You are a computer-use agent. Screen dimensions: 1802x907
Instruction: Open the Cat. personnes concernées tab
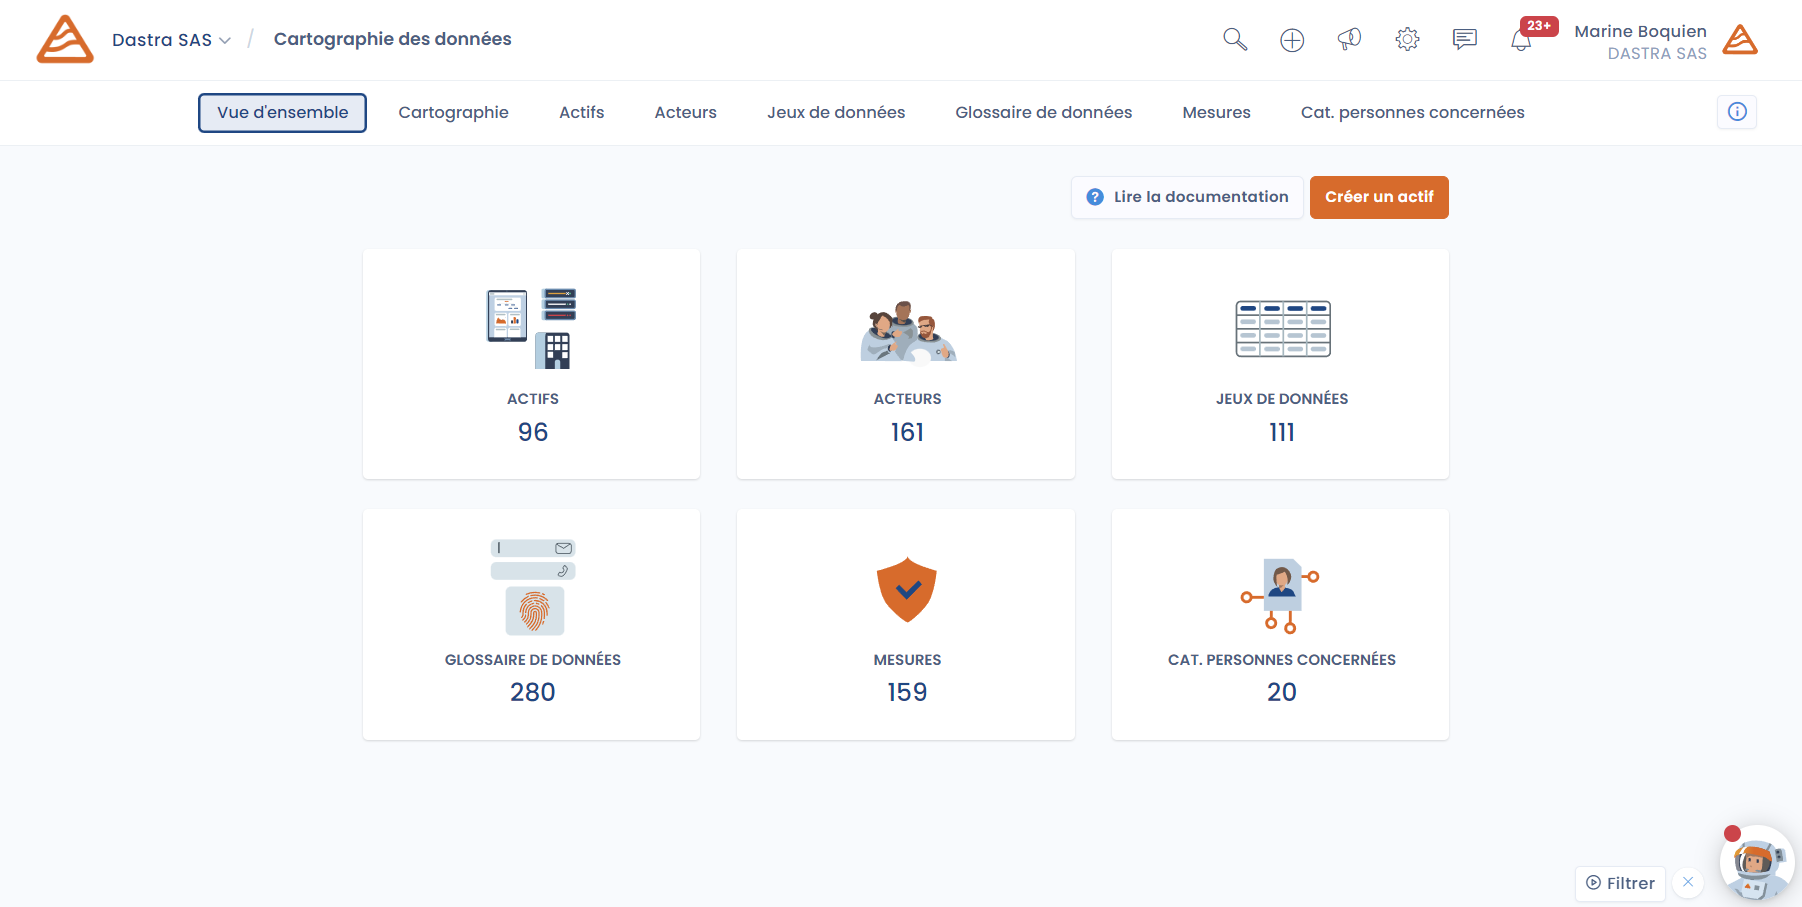pos(1412,113)
